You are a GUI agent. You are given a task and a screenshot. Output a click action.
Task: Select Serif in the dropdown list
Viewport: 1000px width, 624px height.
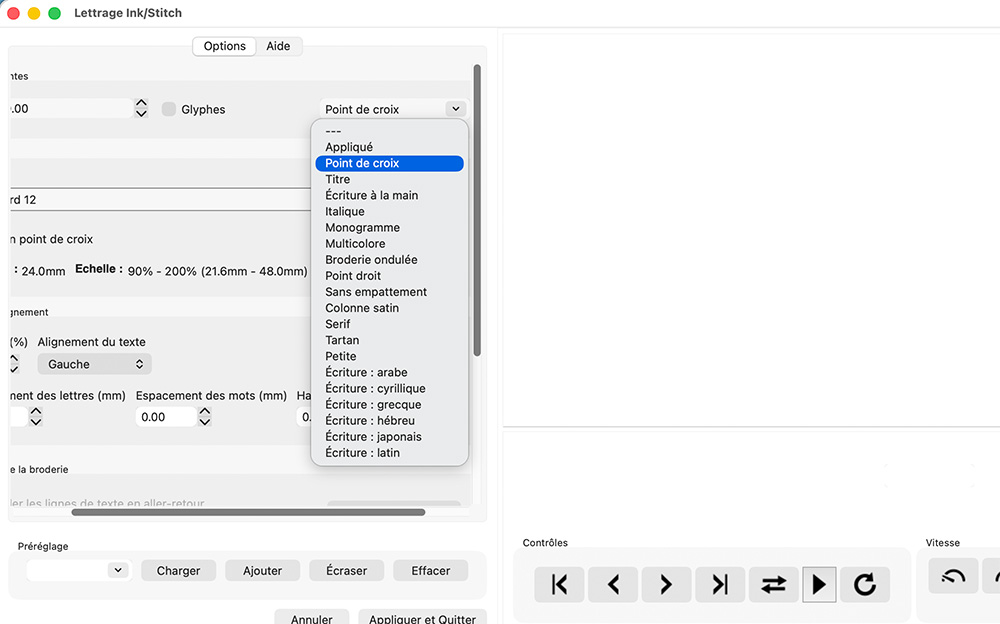click(x=390, y=324)
